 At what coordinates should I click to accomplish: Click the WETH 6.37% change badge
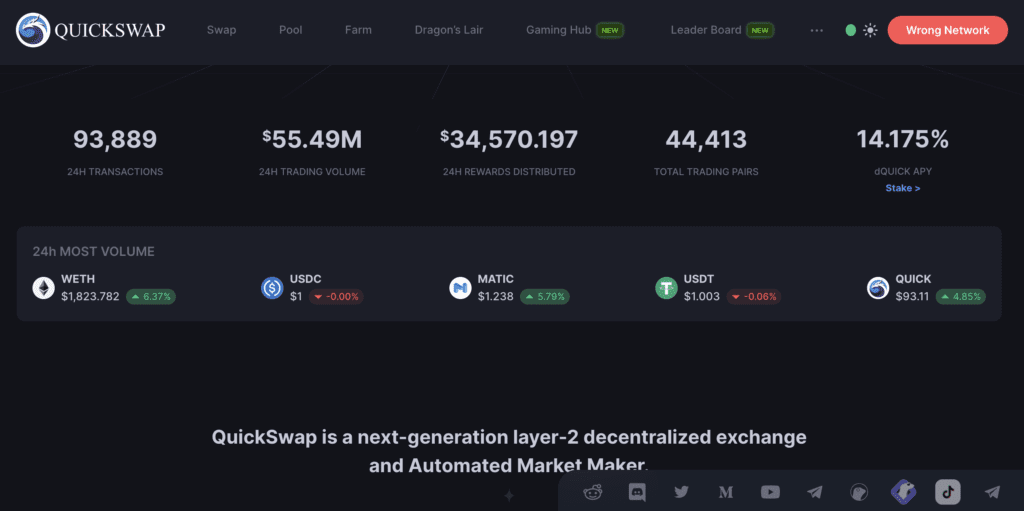point(151,297)
